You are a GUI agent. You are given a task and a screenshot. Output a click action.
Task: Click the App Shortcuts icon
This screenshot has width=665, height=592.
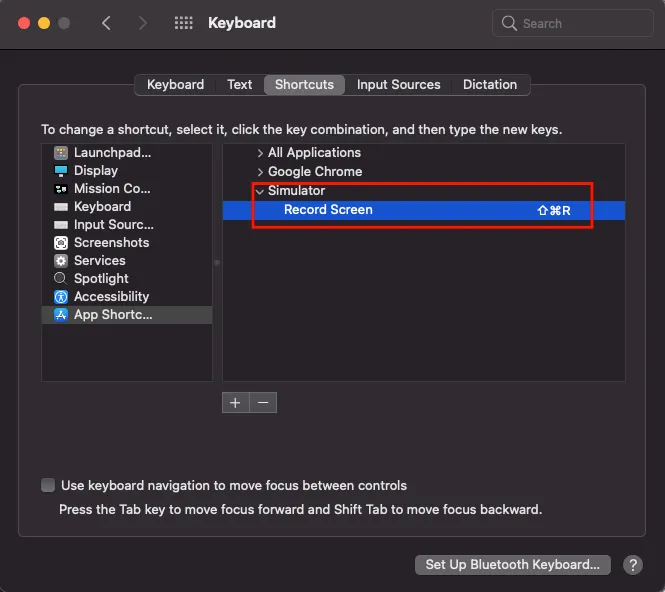click(x=61, y=315)
